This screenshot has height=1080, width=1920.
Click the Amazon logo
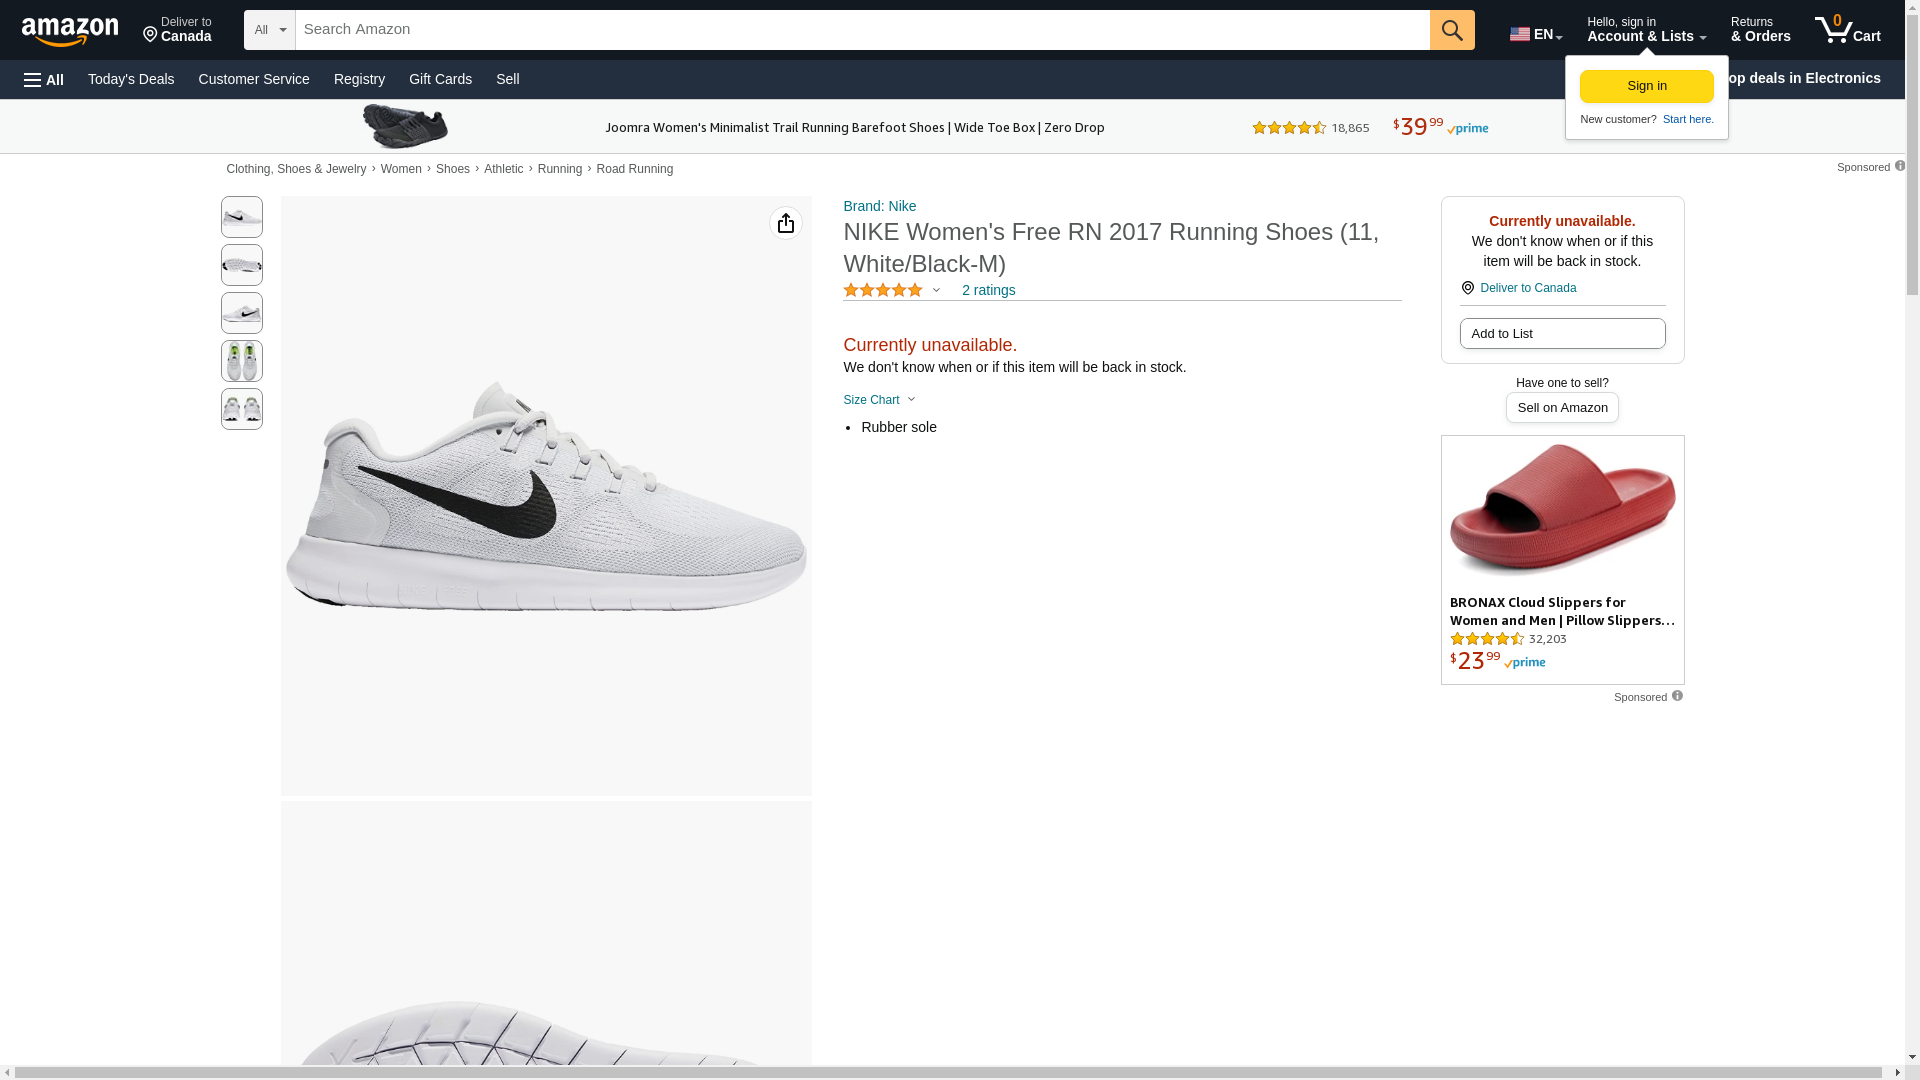coord(70,31)
